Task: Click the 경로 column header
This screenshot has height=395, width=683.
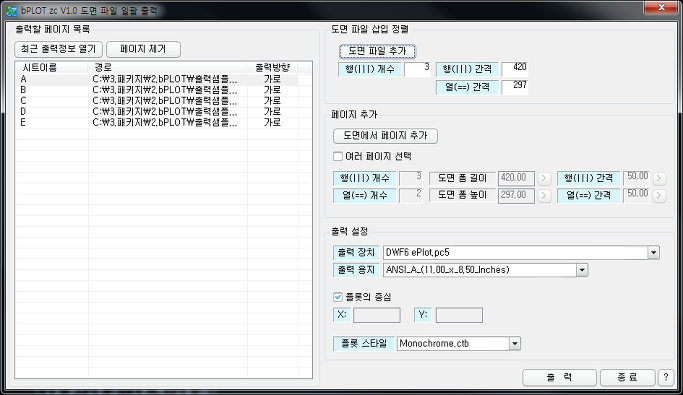Action: coord(168,68)
